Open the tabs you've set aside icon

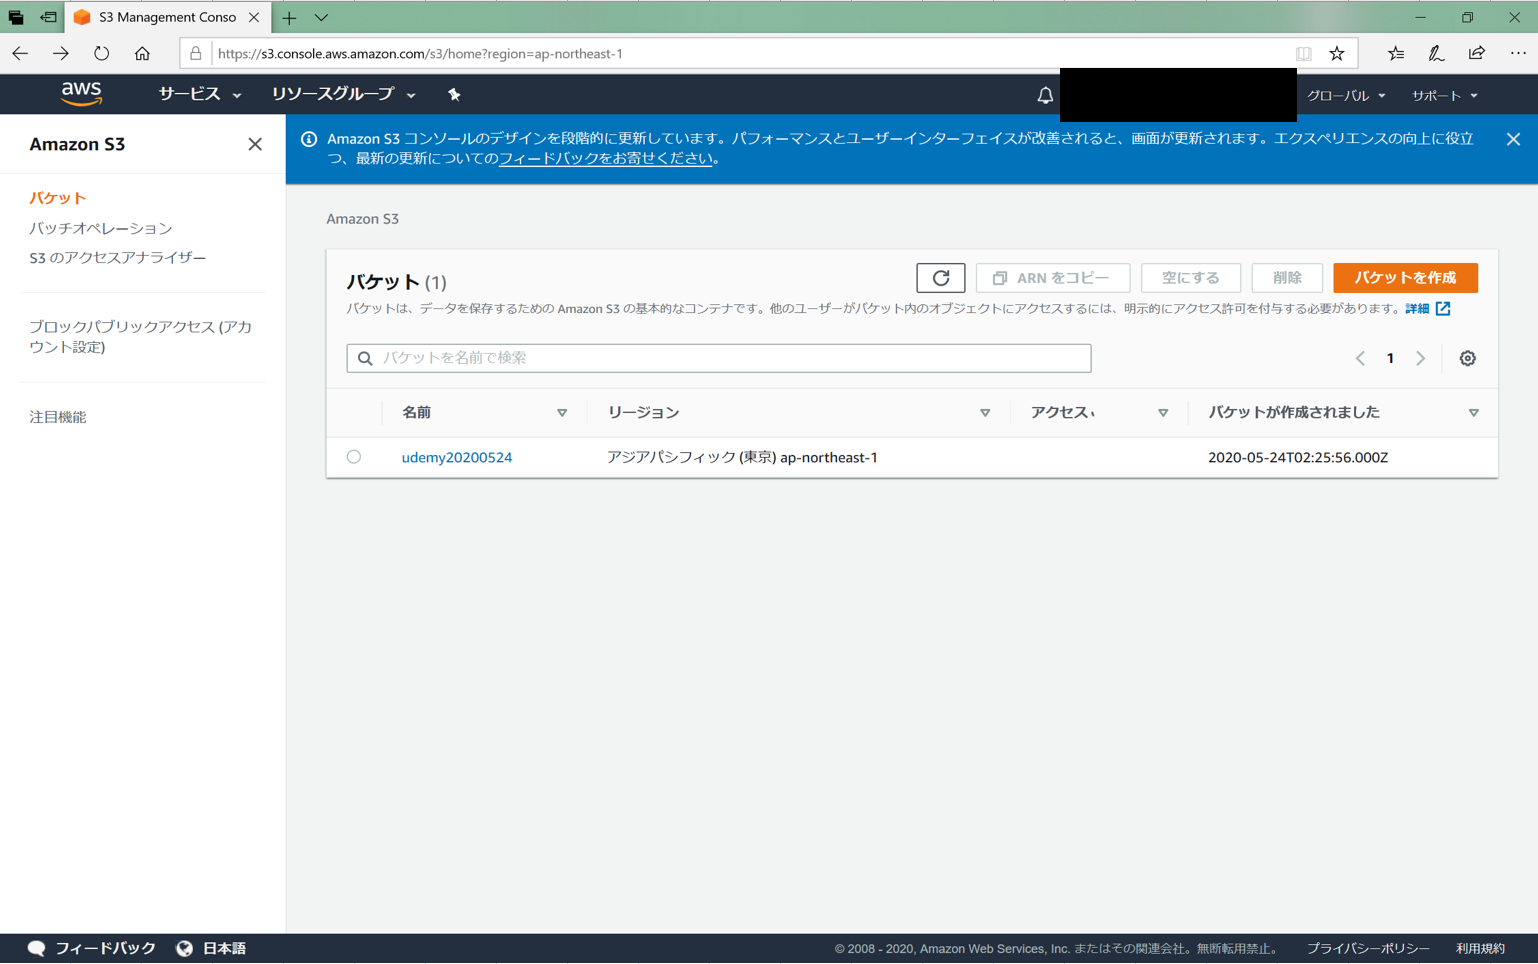[16, 17]
